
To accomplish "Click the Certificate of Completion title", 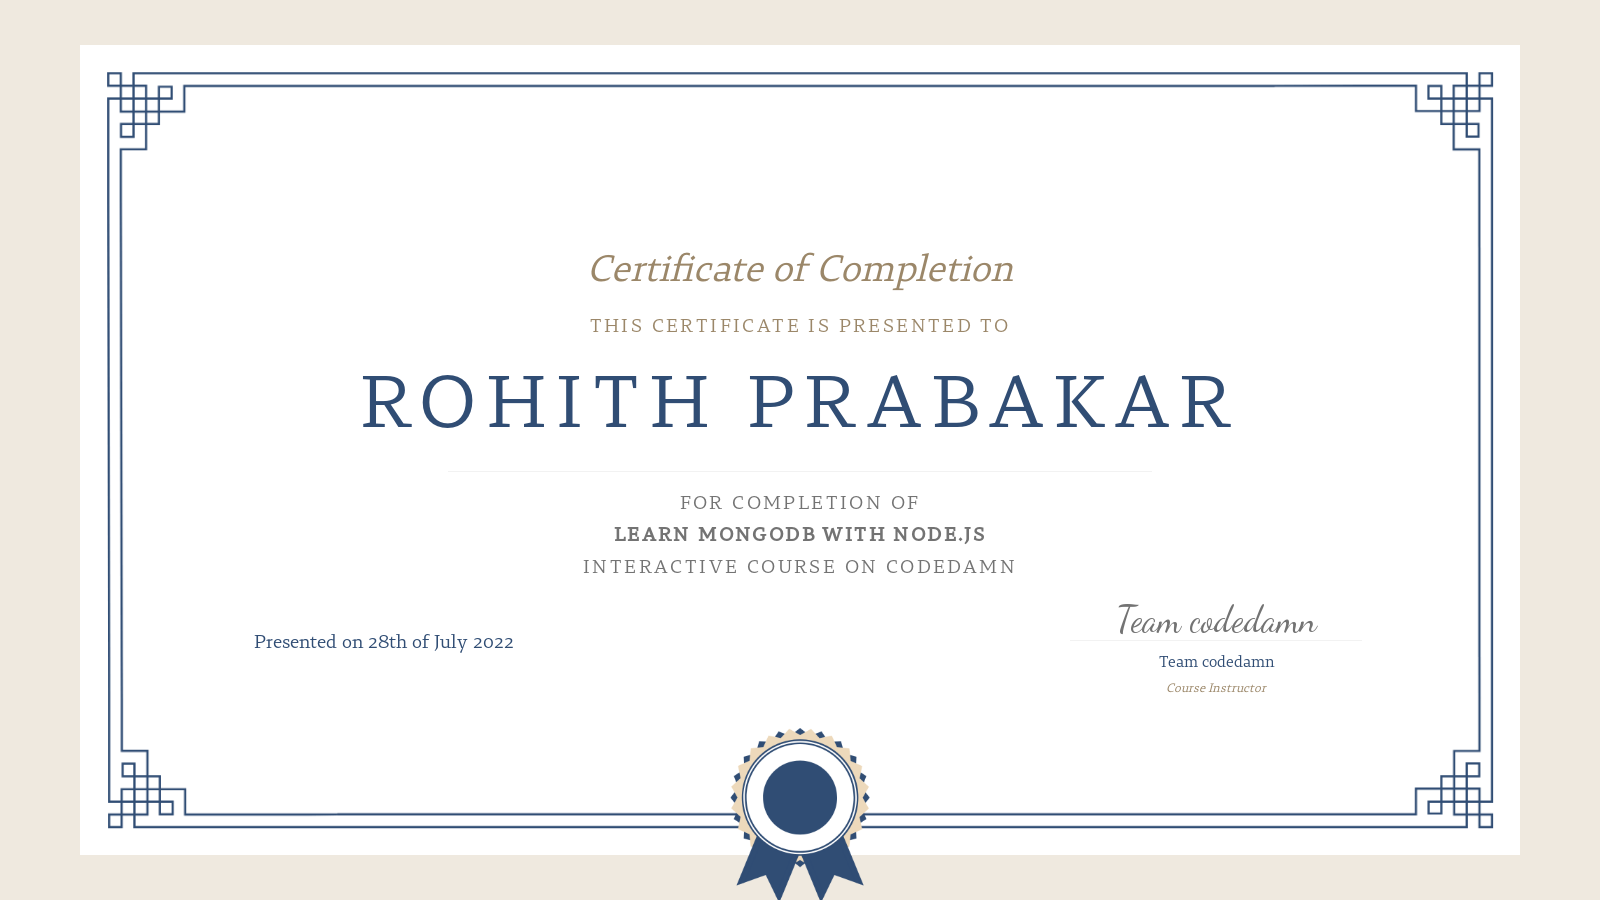I will tap(800, 269).
